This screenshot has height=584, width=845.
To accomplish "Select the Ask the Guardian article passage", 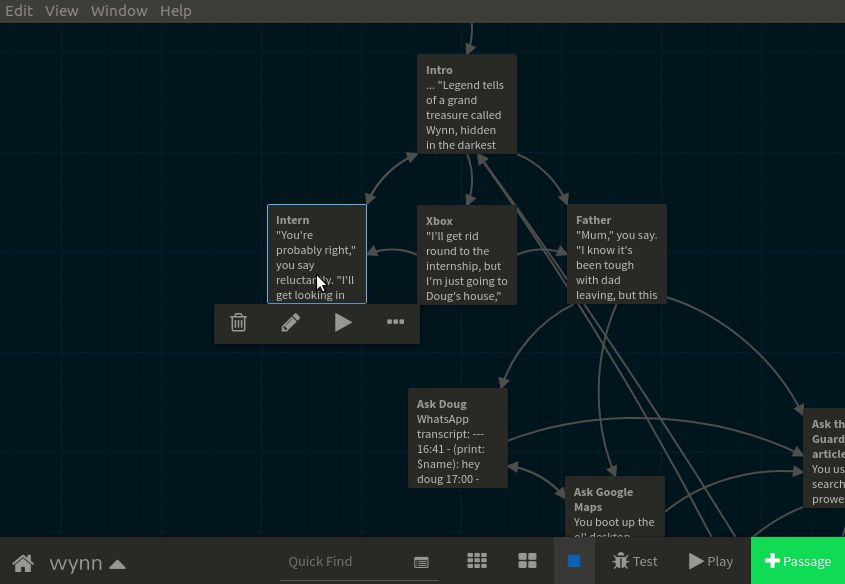I will tap(824, 458).
